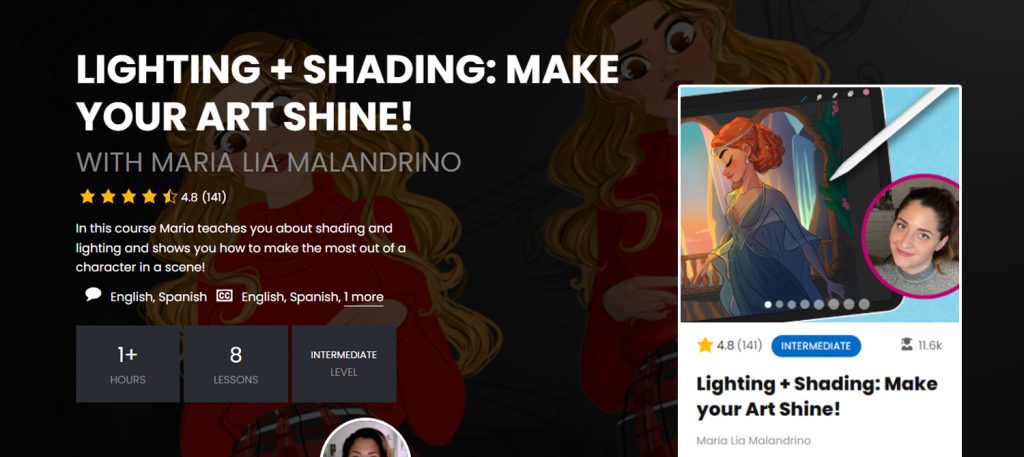Click the half-filled star in header rating

[x=170, y=197]
